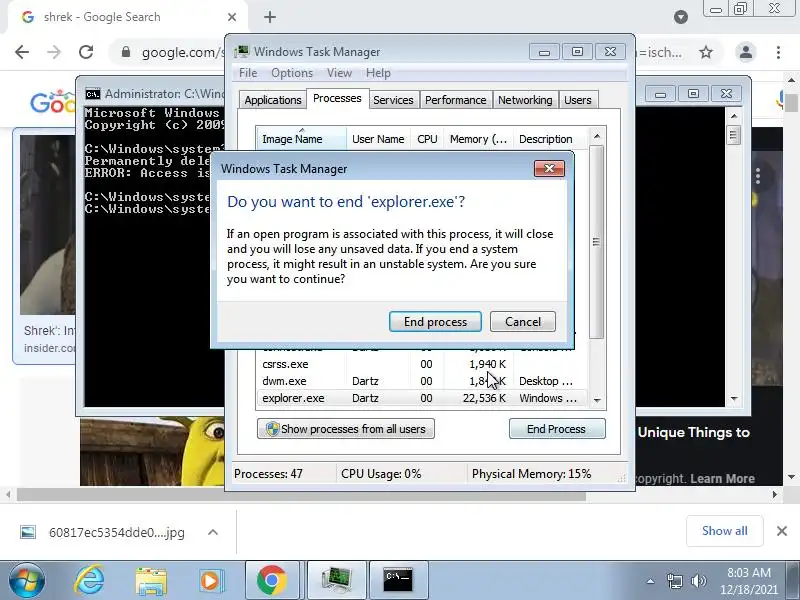Confirm End process in the dialog
800x600 pixels.
[435, 321]
